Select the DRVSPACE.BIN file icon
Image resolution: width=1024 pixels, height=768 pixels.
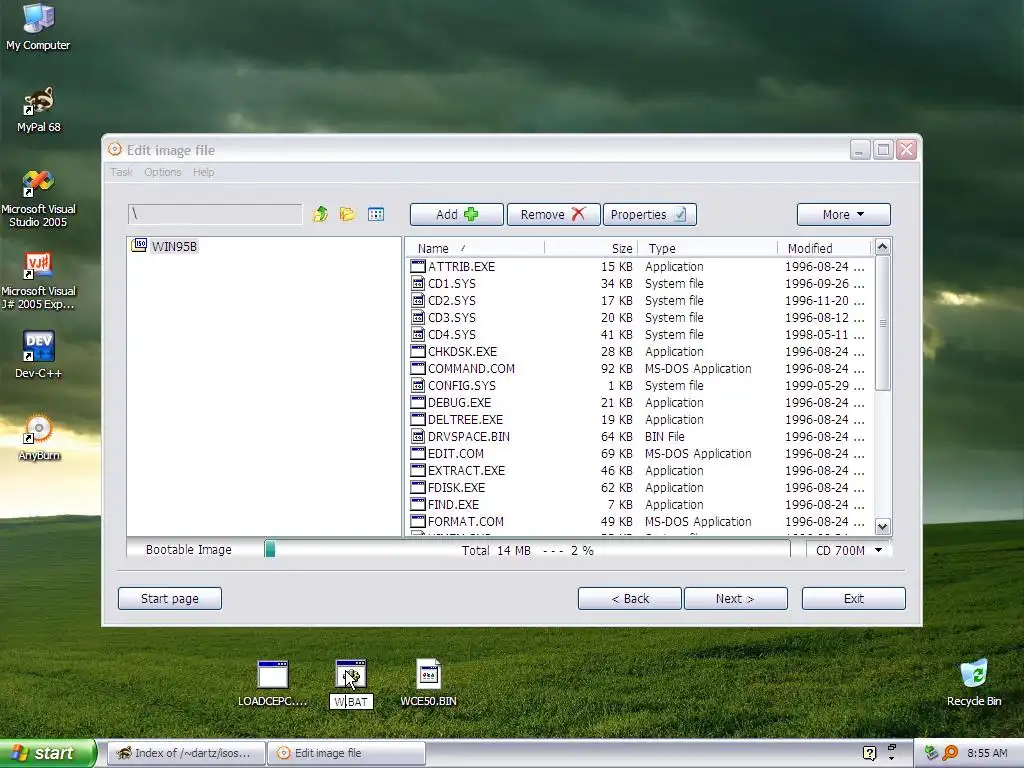pos(418,436)
